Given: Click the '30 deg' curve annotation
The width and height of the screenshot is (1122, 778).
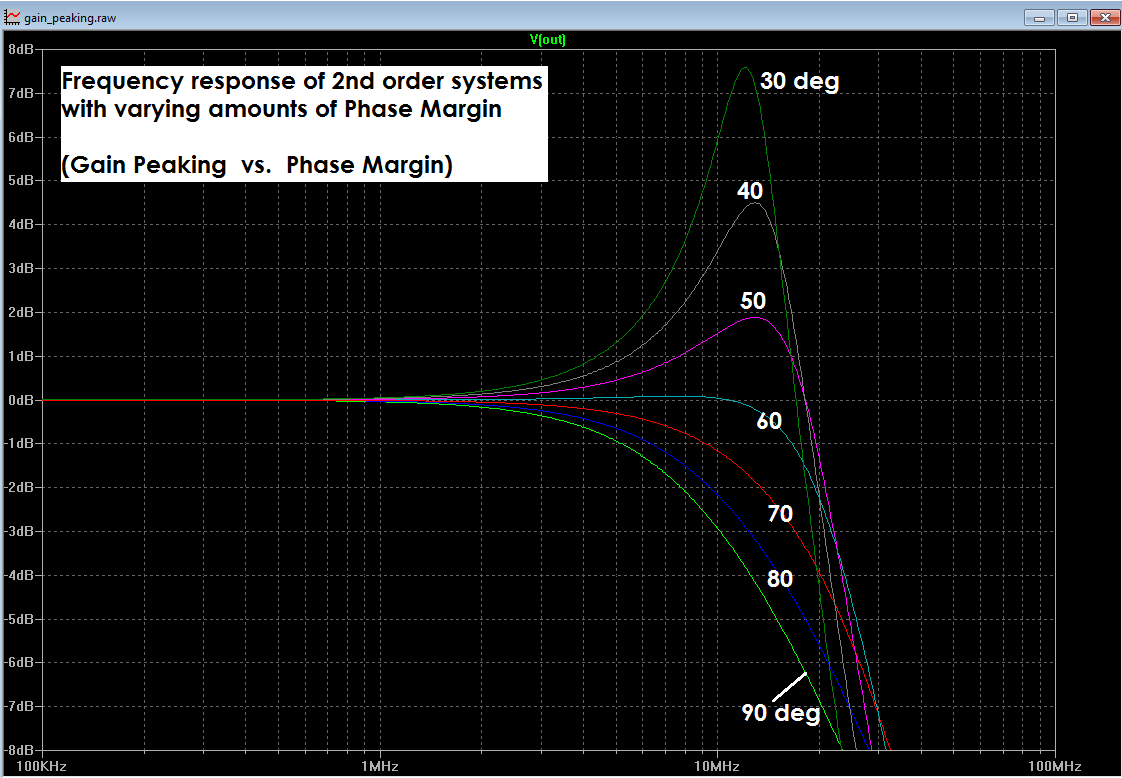Looking at the screenshot, I should tap(799, 81).
